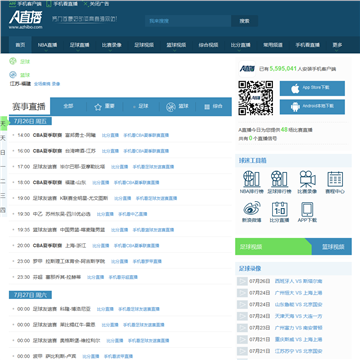The height and width of the screenshot is (360, 360).
Task: Open 比分直播 for the 17:00 足球友谊赛 match
Action: coord(119,167)
